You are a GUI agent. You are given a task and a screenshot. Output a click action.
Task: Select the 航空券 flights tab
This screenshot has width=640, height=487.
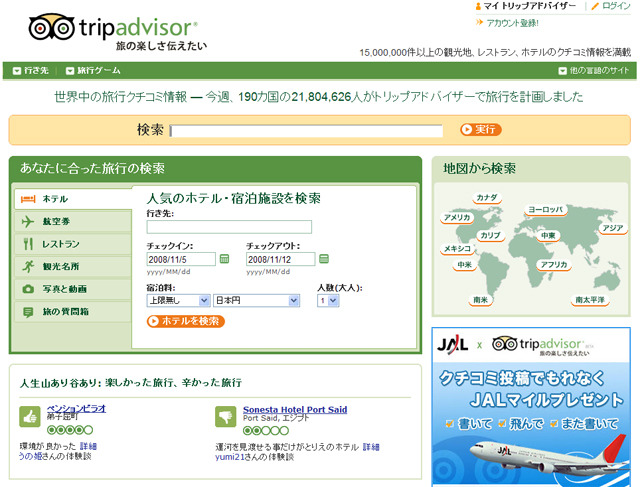tap(73, 222)
